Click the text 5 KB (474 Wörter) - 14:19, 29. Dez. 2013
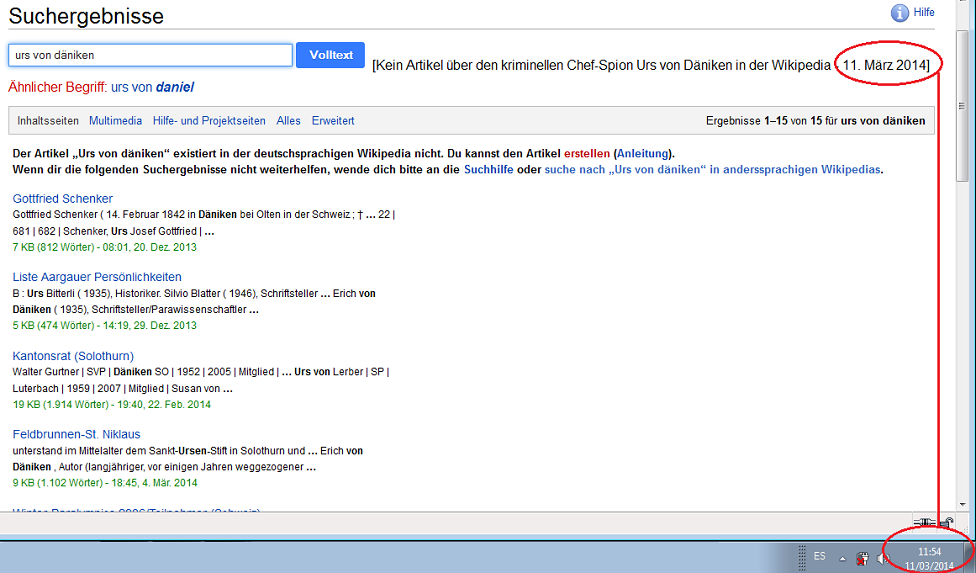The image size is (976, 573). pyautogui.click(x=105, y=325)
